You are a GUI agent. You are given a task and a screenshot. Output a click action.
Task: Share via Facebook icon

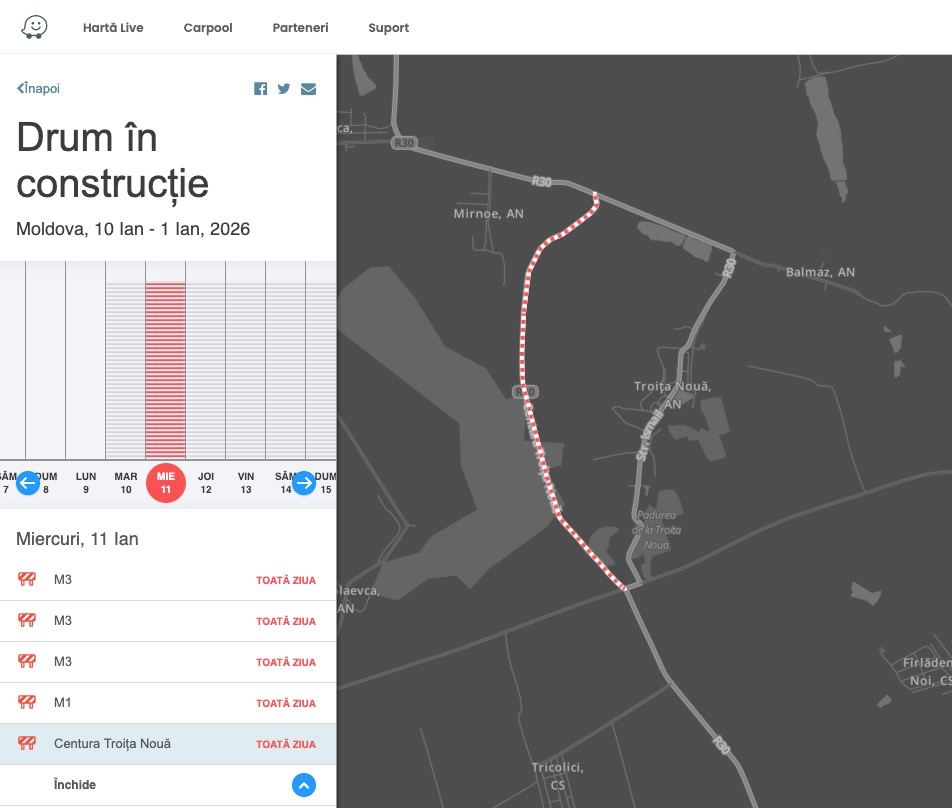click(x=260, y=89)
